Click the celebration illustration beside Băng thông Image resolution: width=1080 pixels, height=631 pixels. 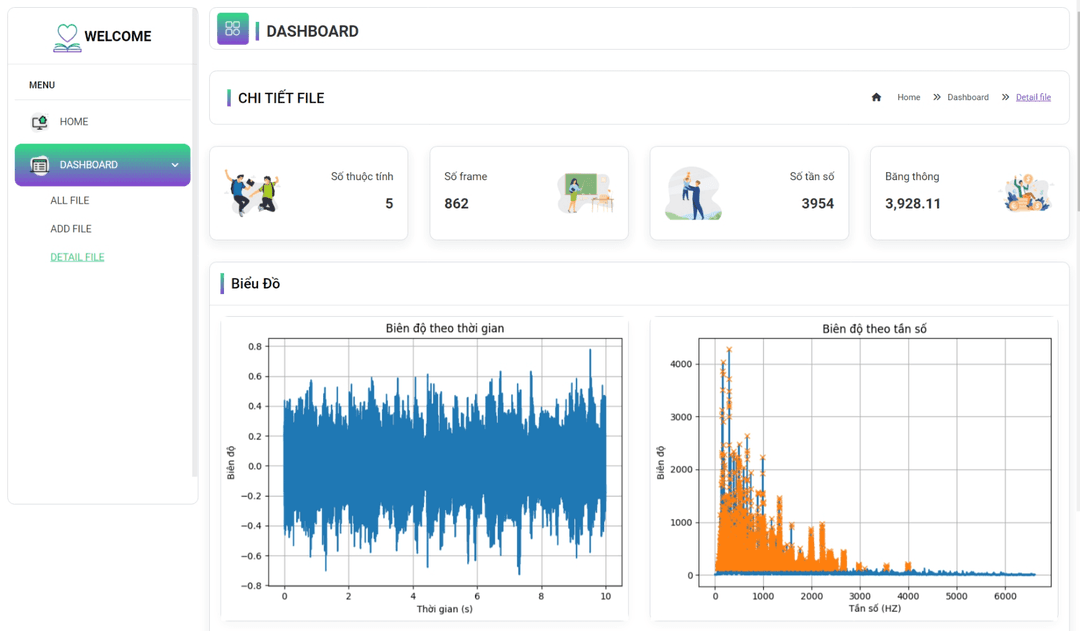click(1025, 193)
